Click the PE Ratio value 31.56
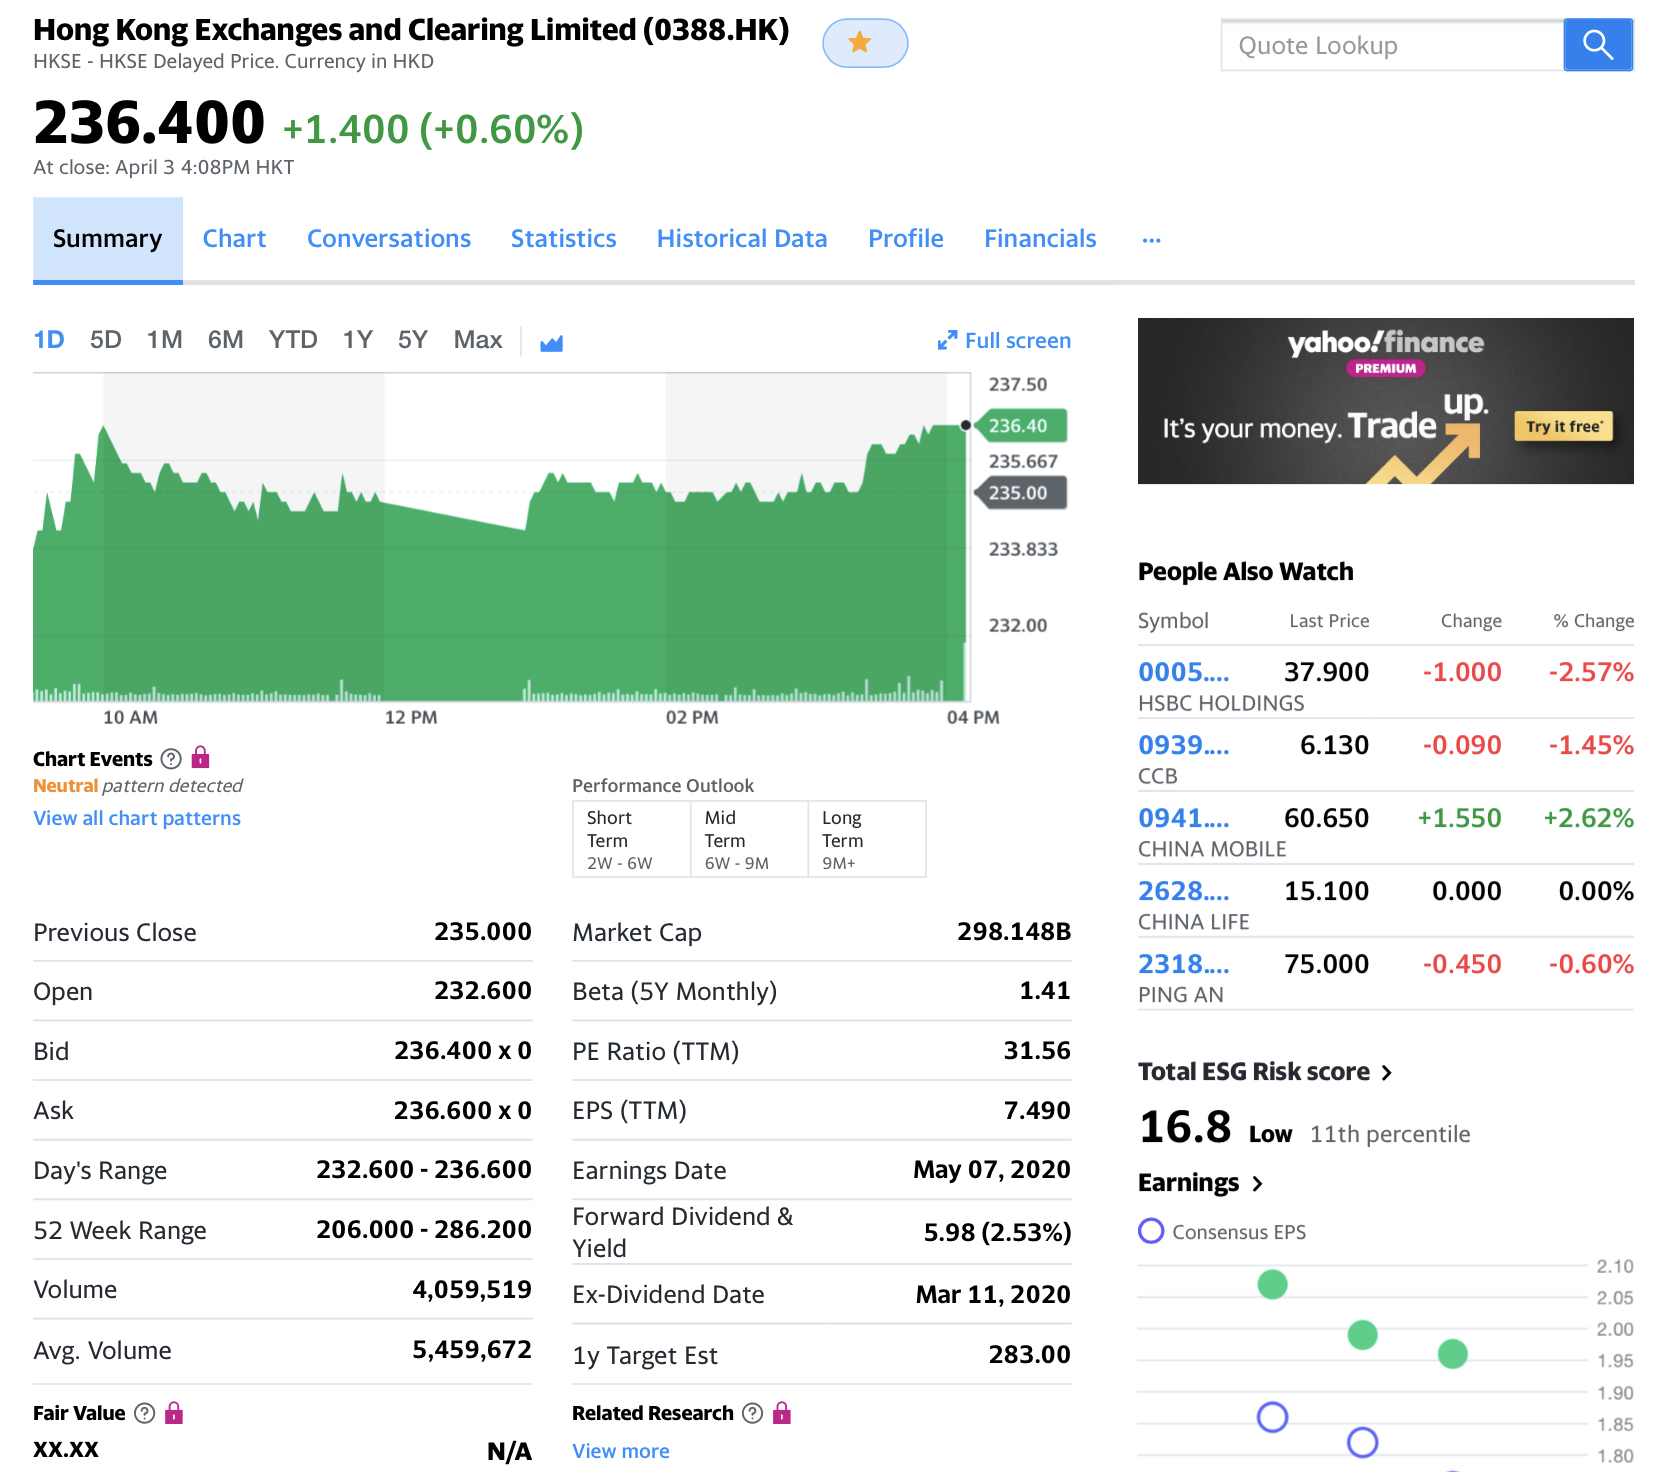 (x=1037, y=1051)
